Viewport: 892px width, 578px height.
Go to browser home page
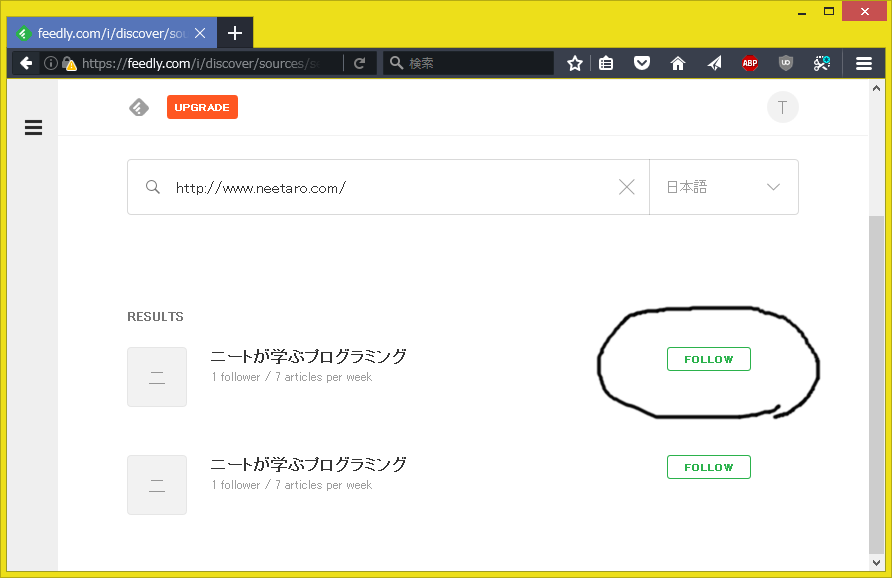tap(678, 63)
